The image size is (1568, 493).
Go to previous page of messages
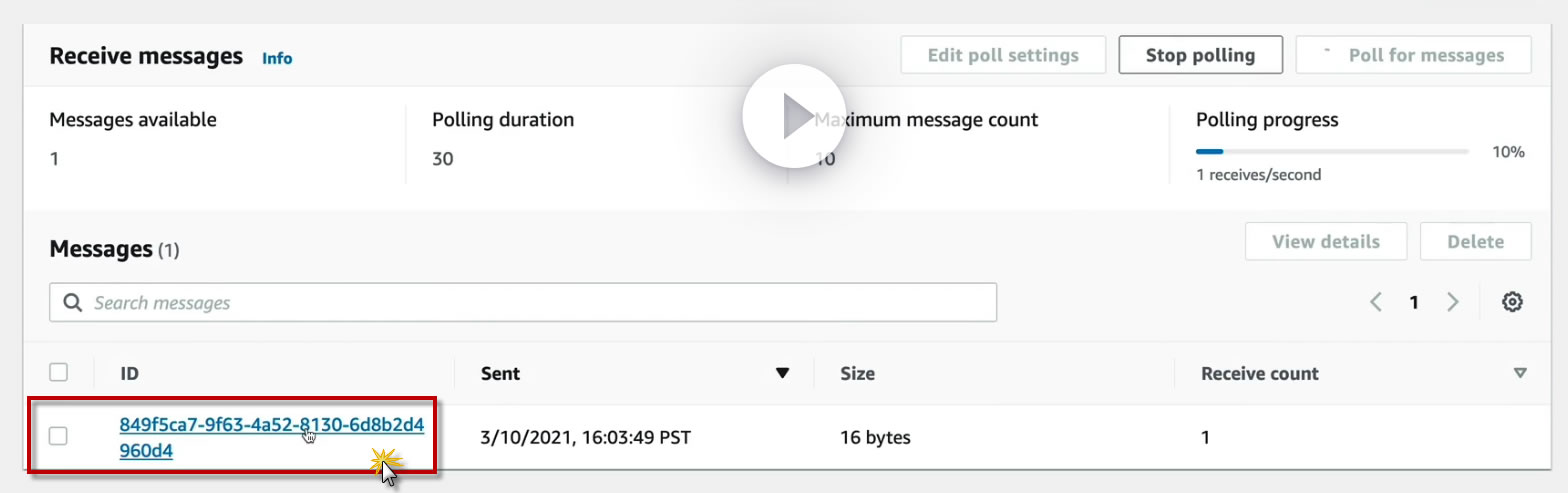tap(1376, 302)
